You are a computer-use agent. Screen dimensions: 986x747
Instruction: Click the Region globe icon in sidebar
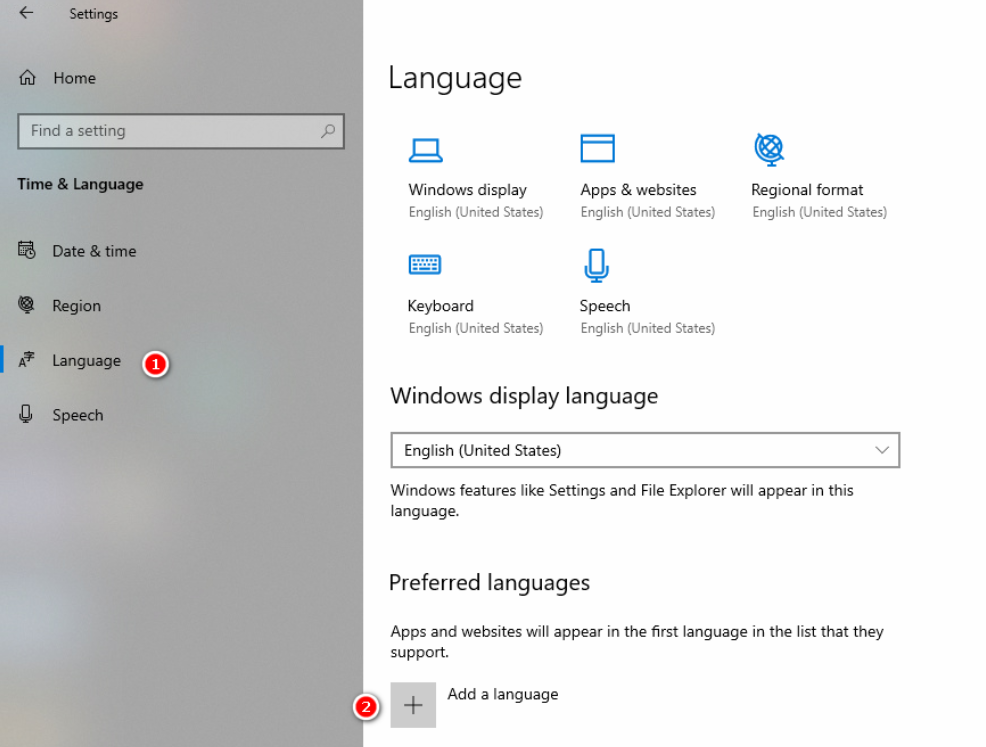(26, 304)
